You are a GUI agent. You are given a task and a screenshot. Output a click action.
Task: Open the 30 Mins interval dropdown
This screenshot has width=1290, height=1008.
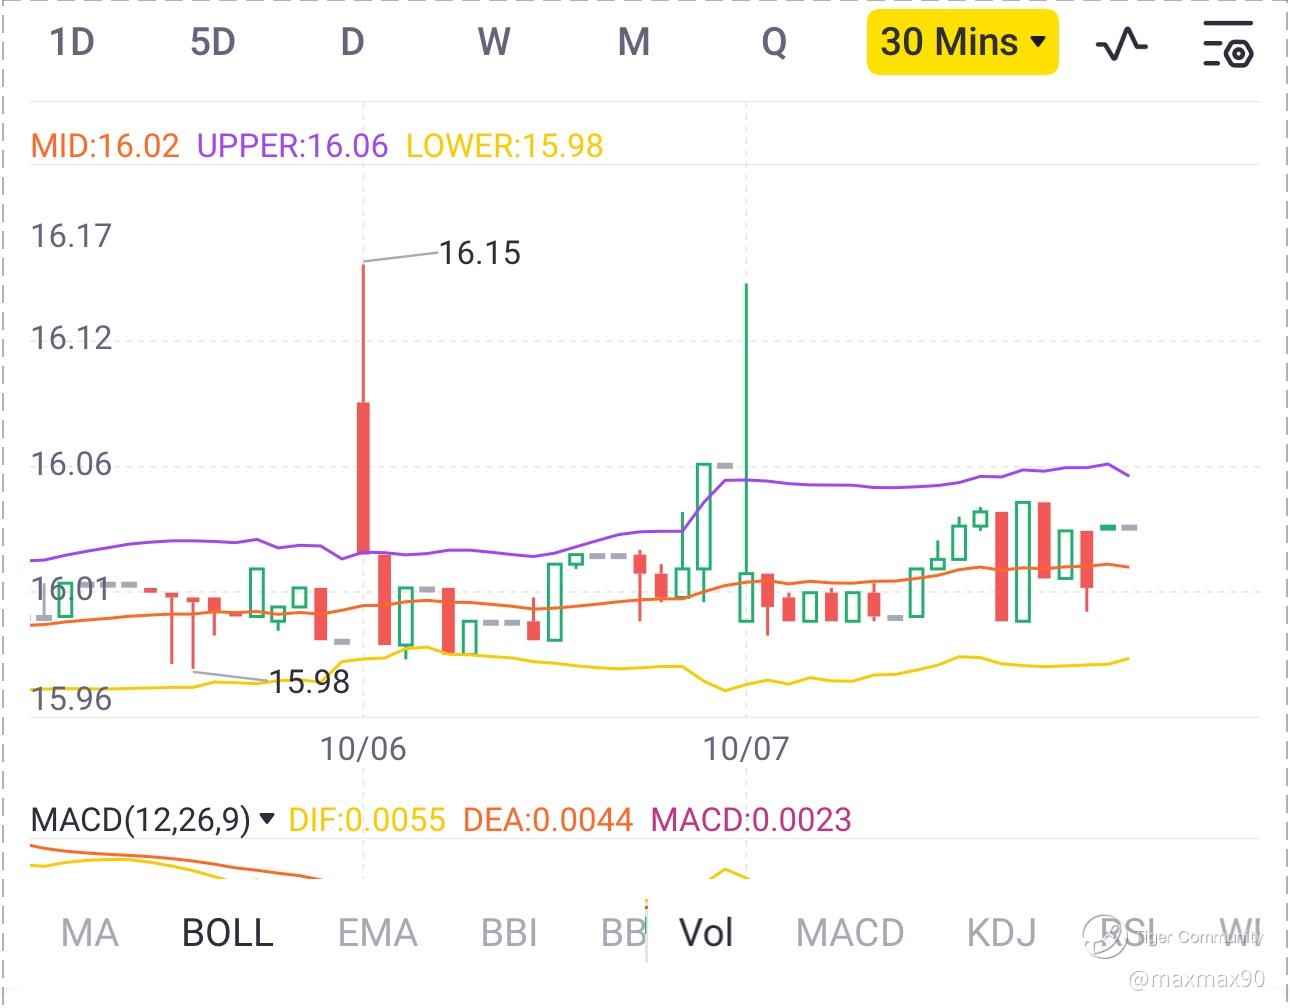click(963, 42)
